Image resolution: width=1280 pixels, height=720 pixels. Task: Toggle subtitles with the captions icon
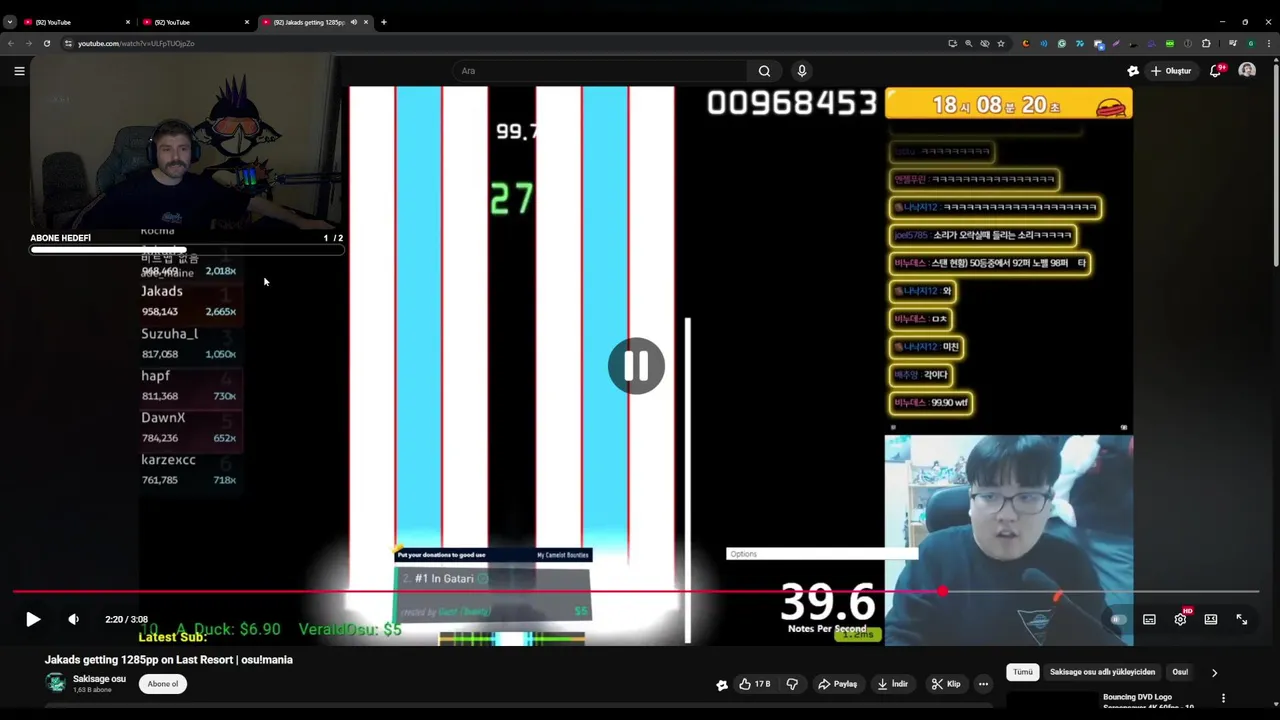point(1149,619)
